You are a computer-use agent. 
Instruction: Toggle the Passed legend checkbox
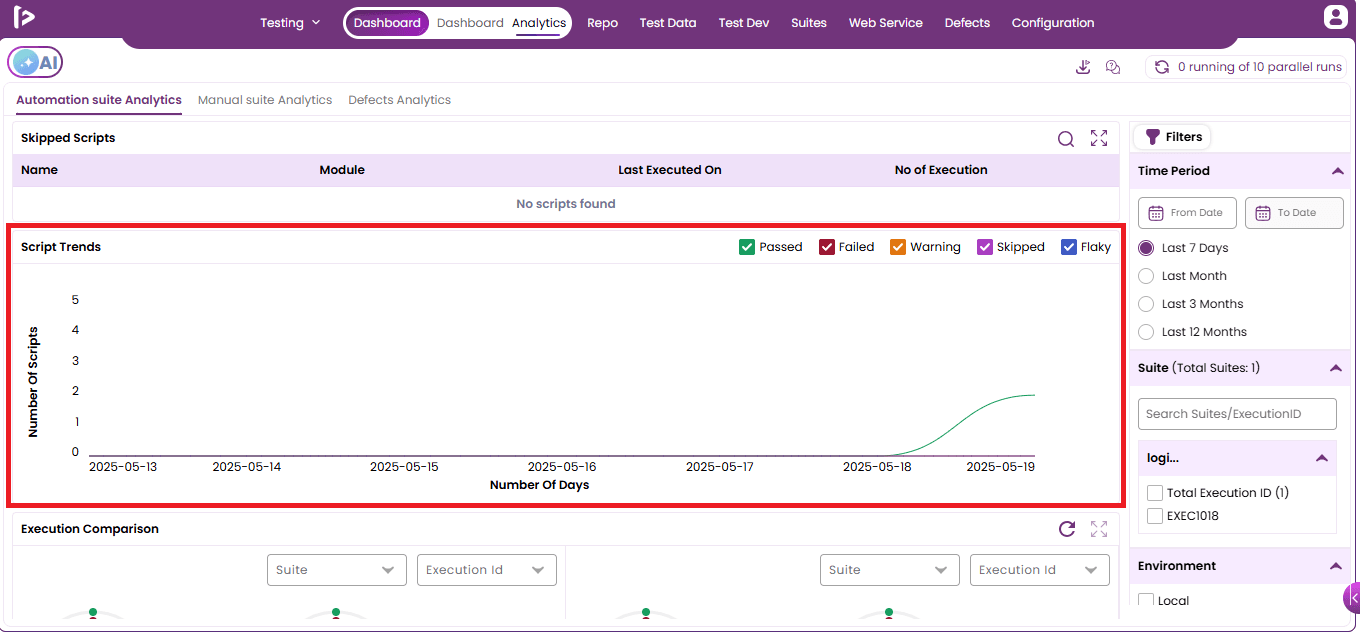pos(747,247)
